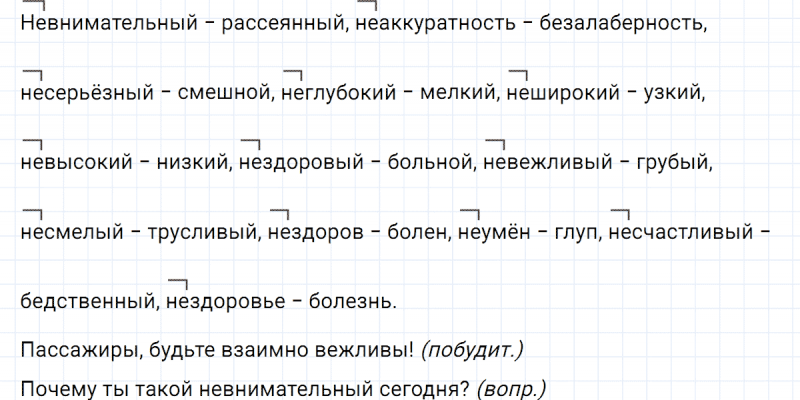This screenshot has height=400, width=800.
Task: Click the «(вопр.)» annotation
Action: tap(512, 387)
